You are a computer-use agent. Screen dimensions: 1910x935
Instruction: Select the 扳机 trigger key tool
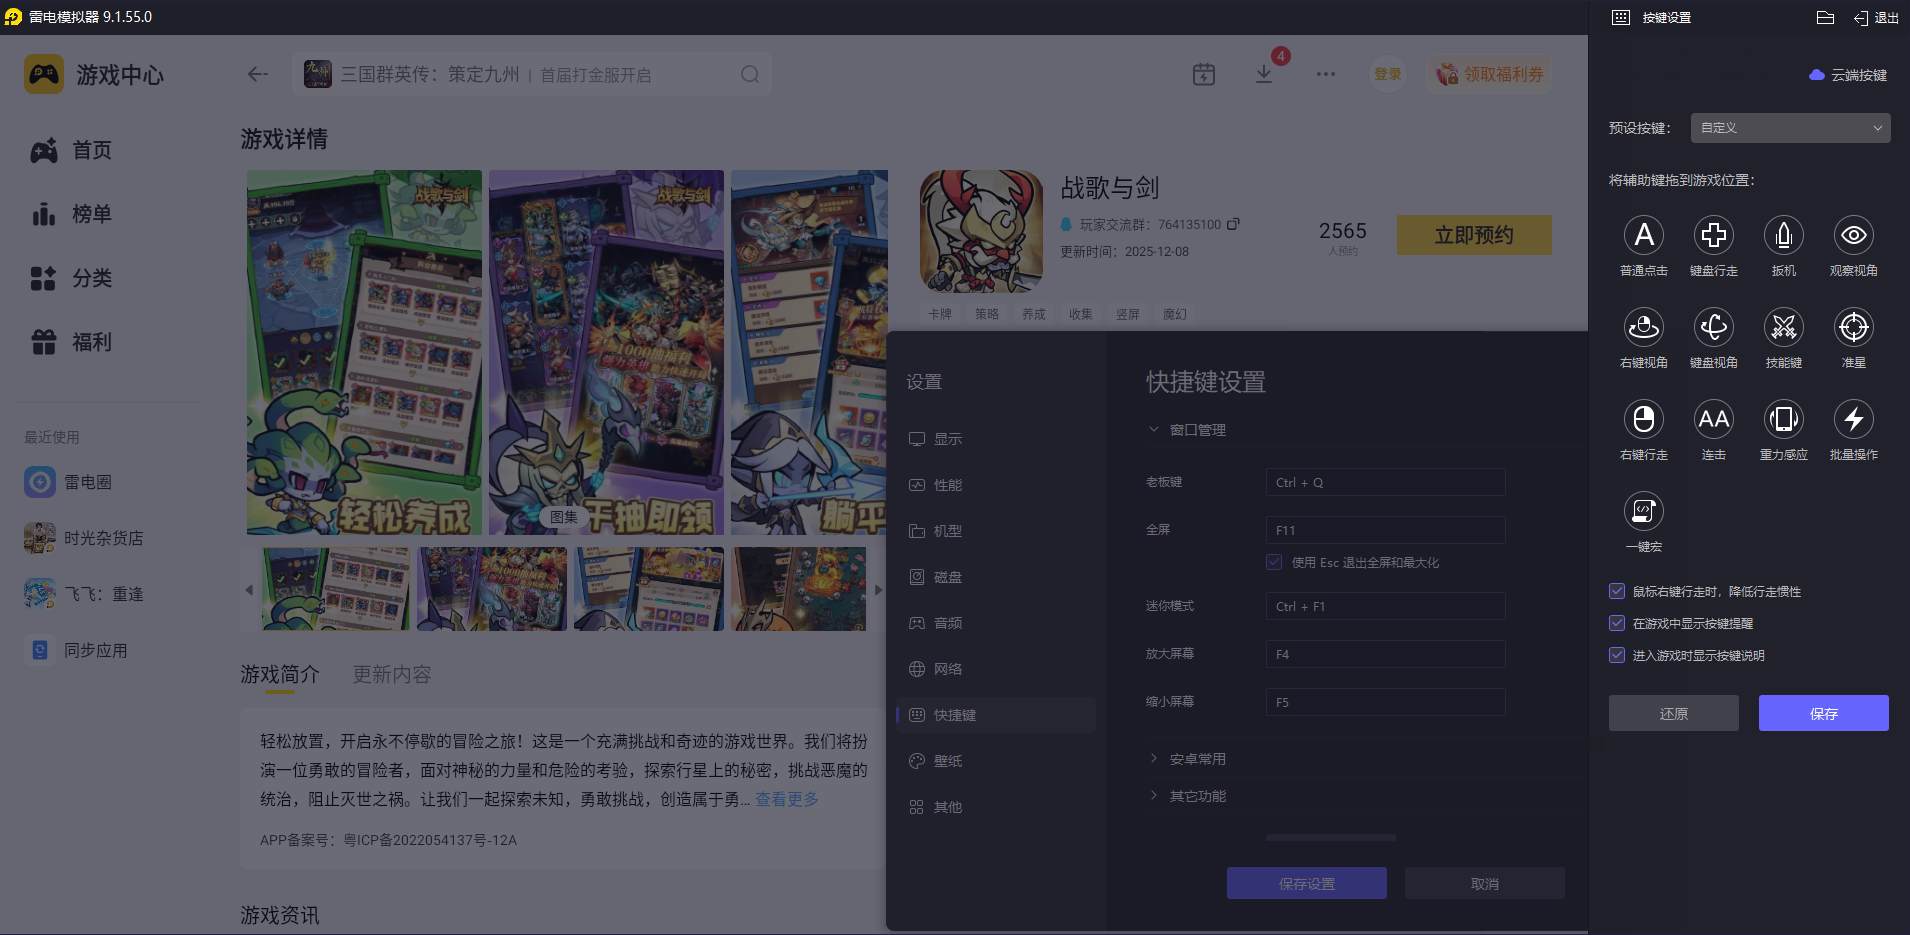pos(1783,236)
